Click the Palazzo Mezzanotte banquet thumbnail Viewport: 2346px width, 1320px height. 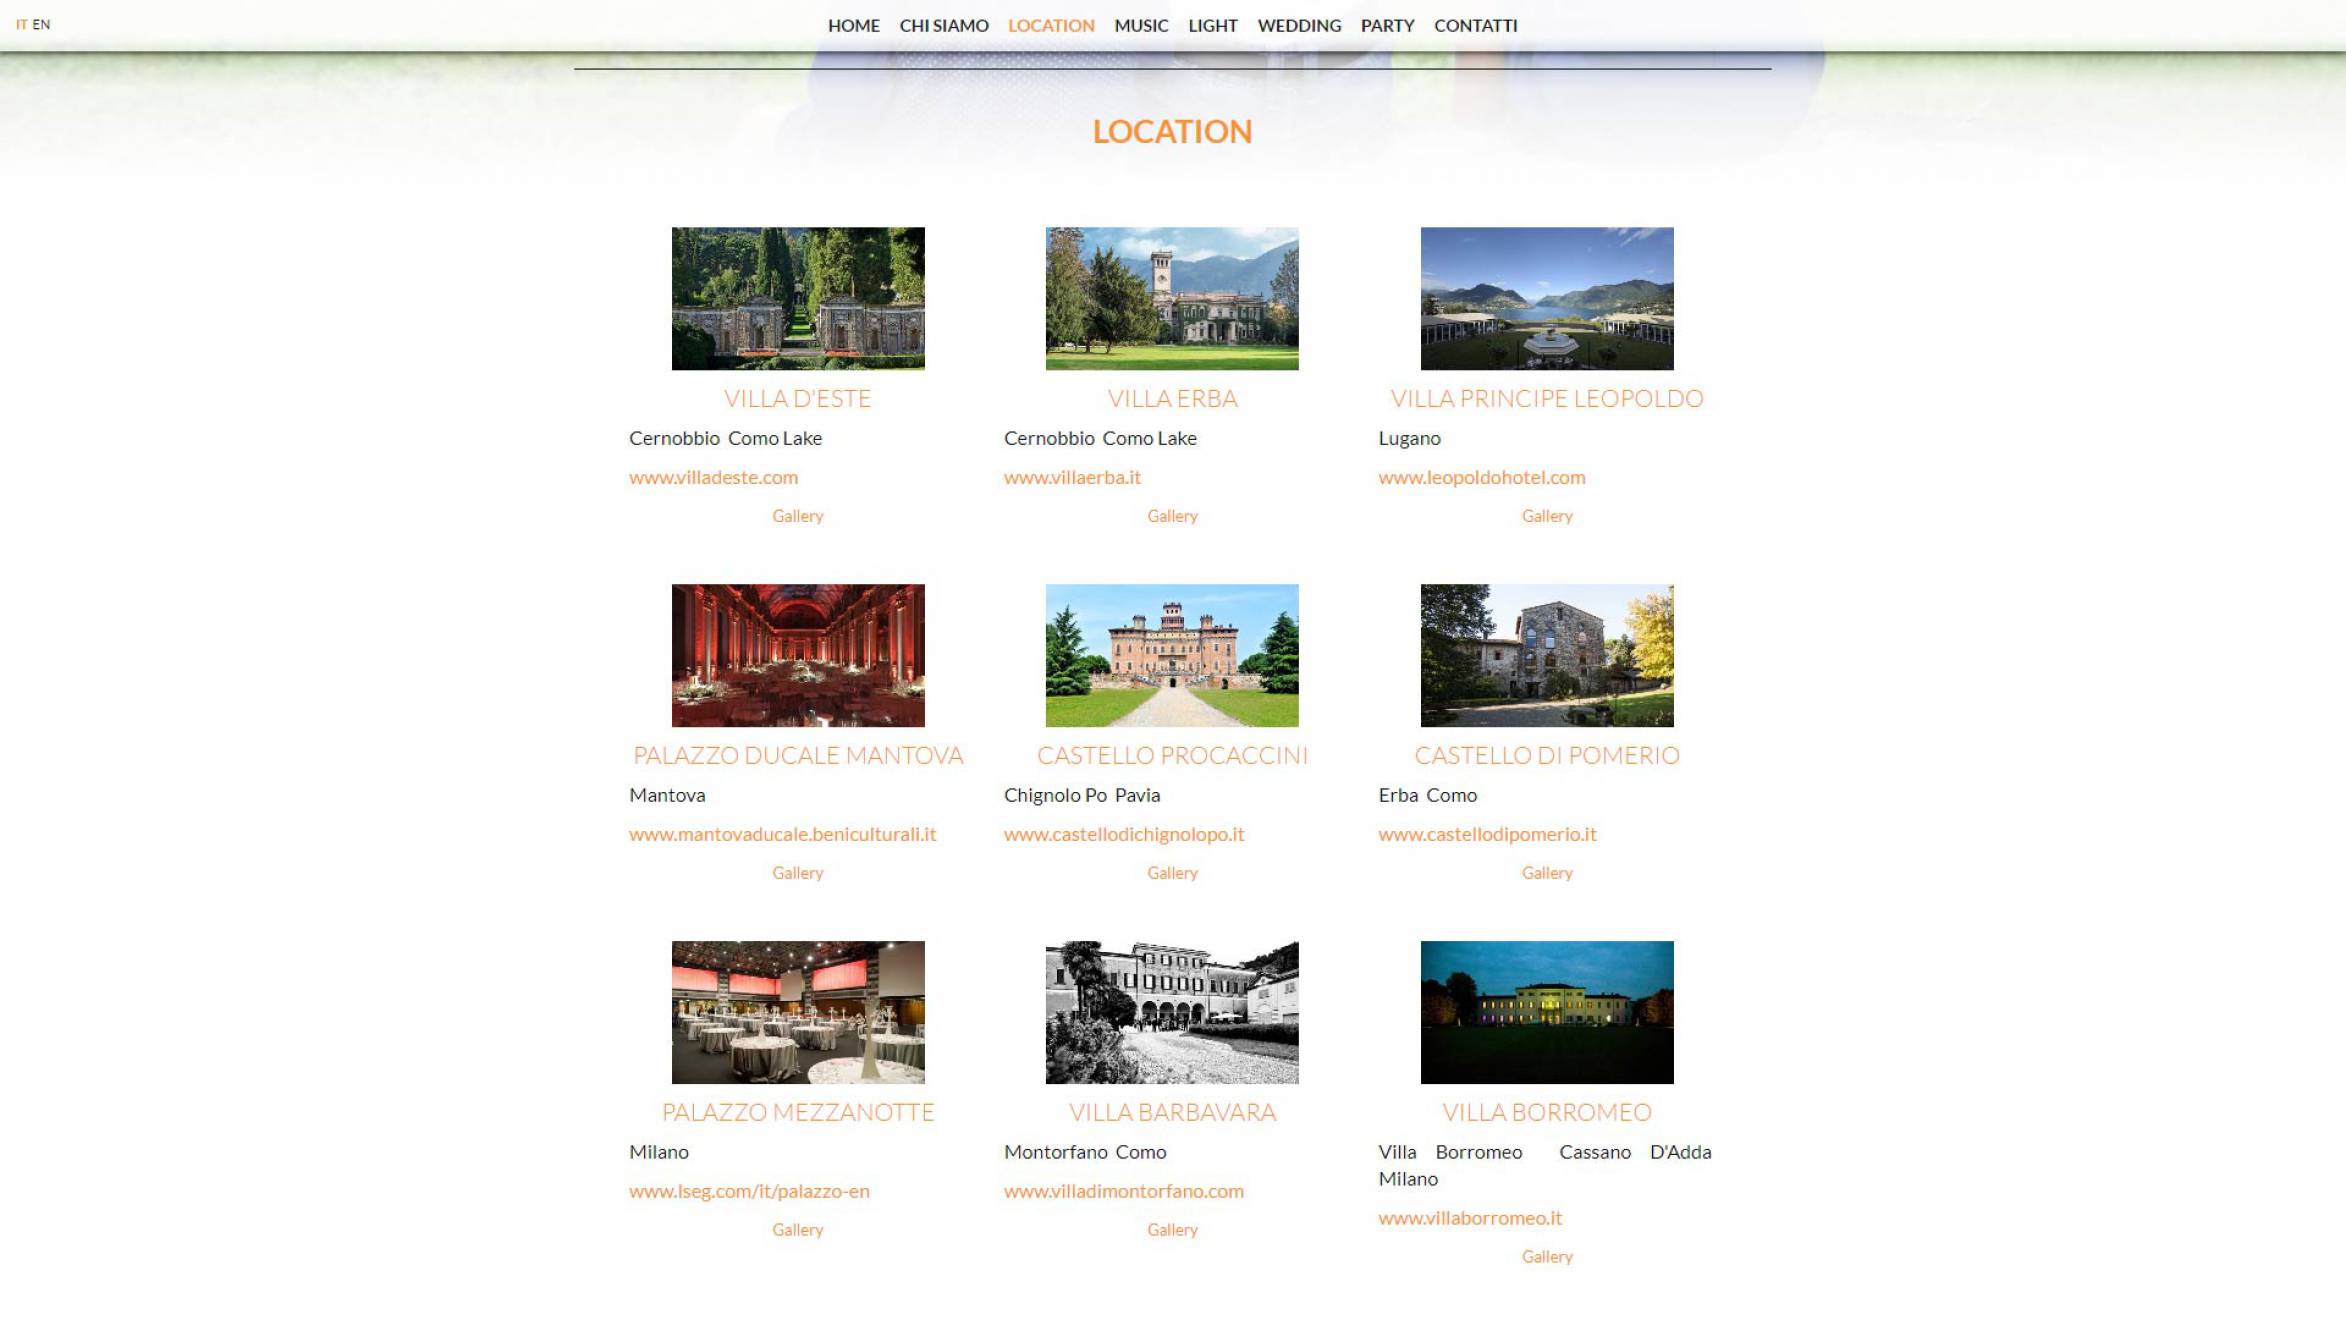[798, 1012]
